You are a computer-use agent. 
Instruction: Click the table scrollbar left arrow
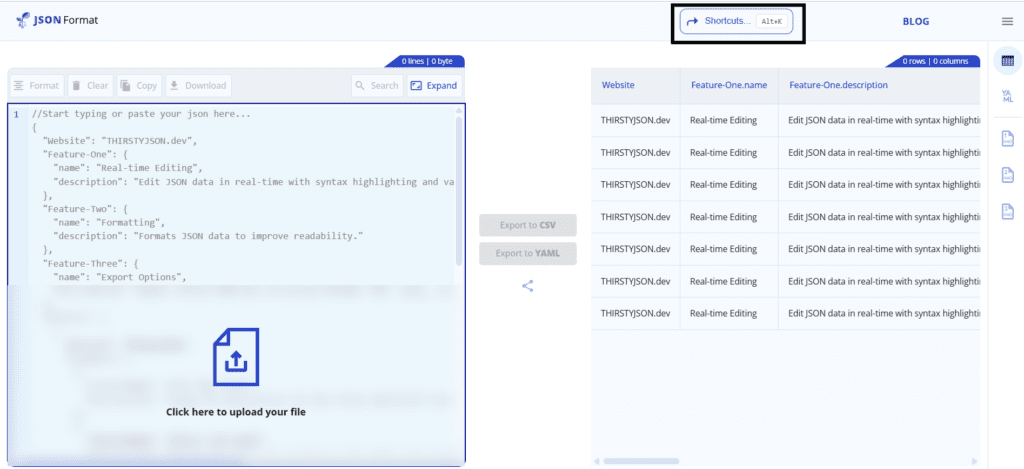tap(596, 461)
